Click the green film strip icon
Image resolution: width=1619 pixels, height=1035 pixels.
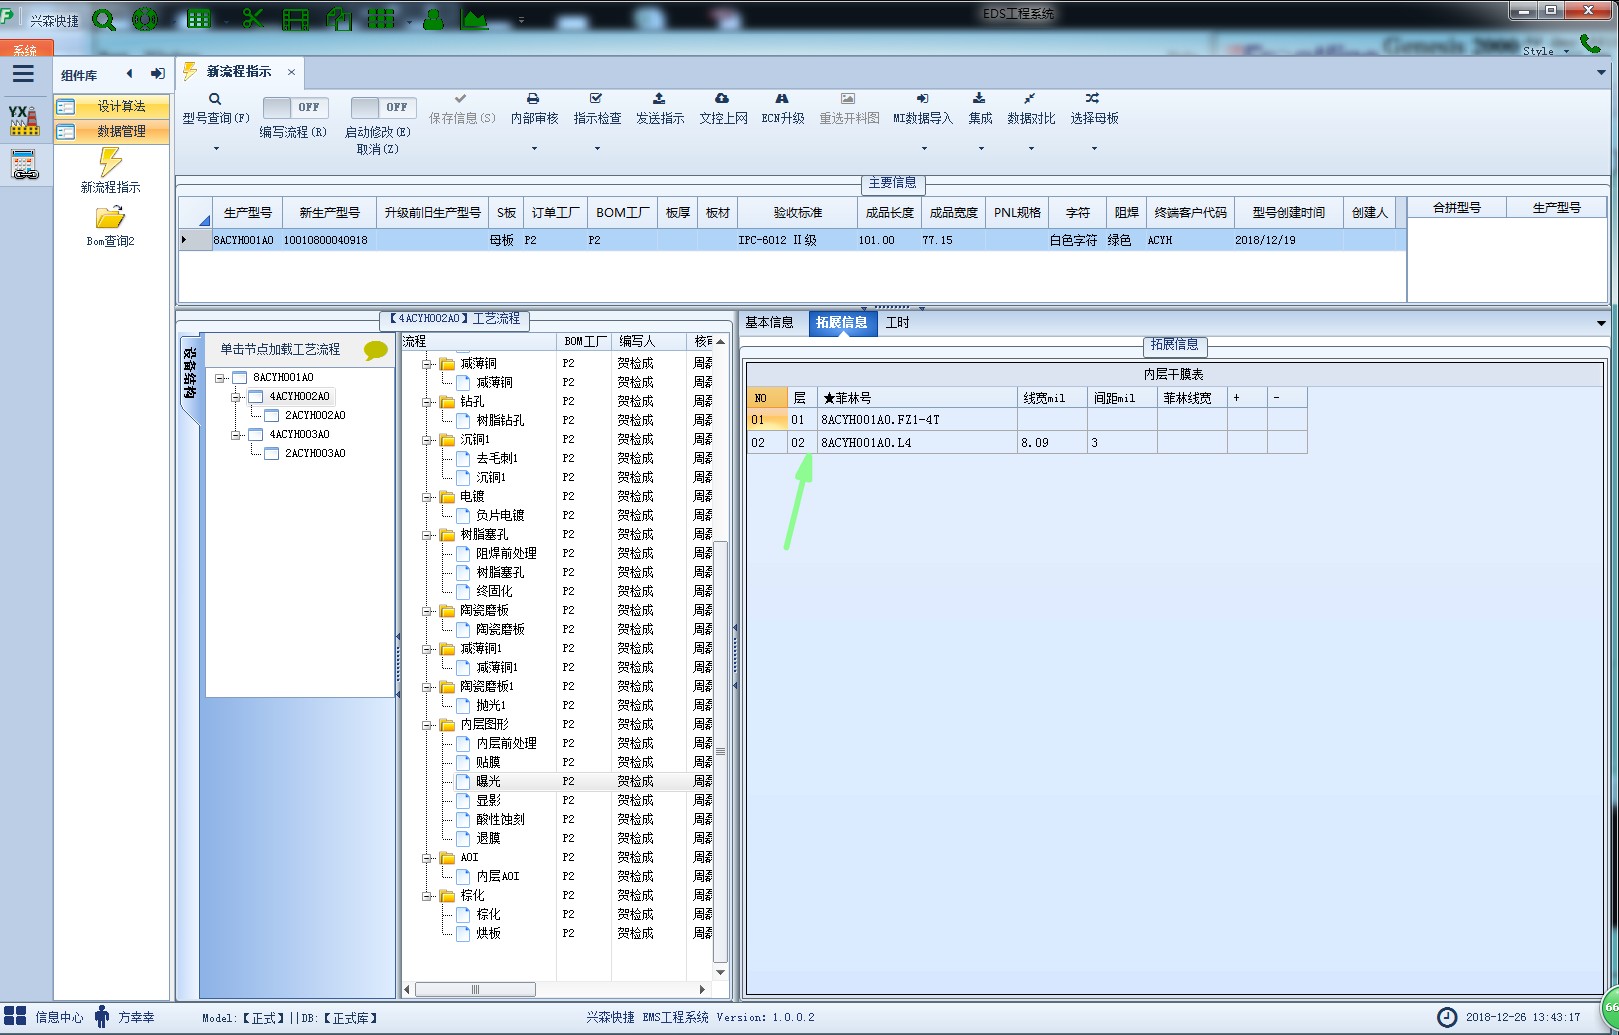[296, 19]
